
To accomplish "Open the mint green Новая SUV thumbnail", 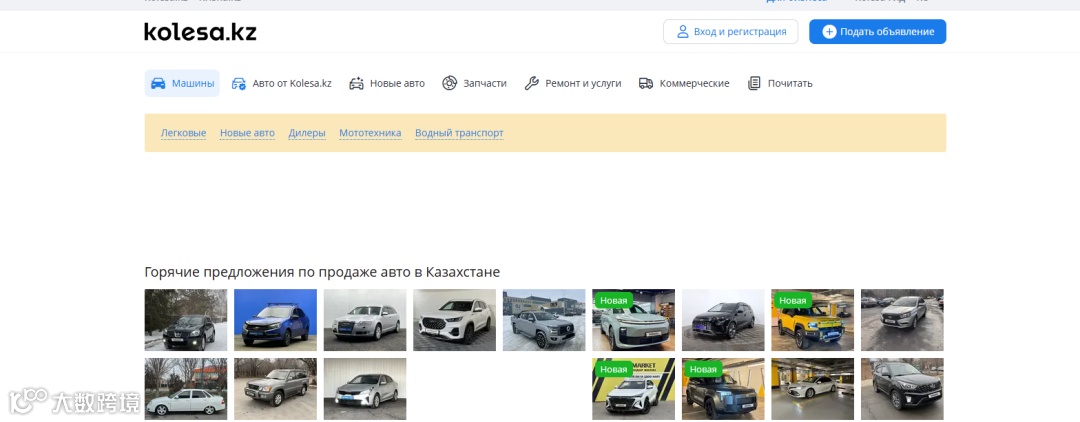I will coord(634,320).
